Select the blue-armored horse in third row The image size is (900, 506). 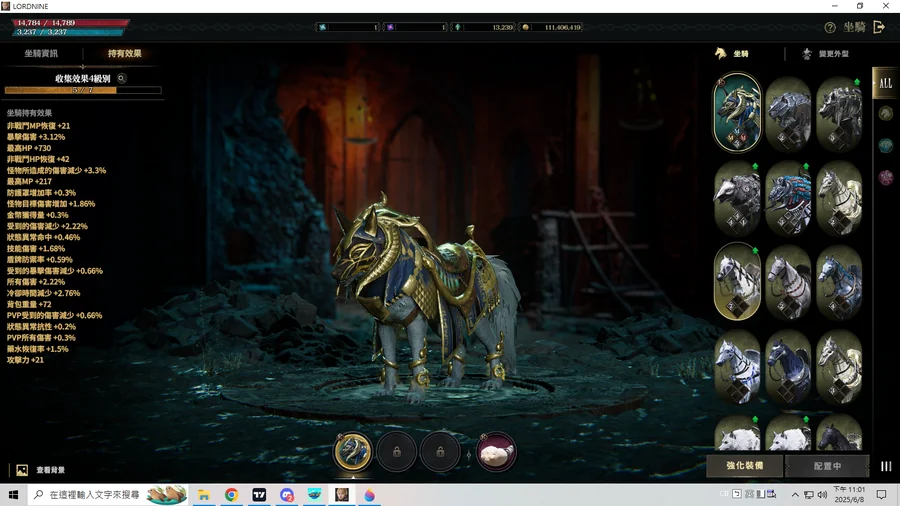[839, 282]
